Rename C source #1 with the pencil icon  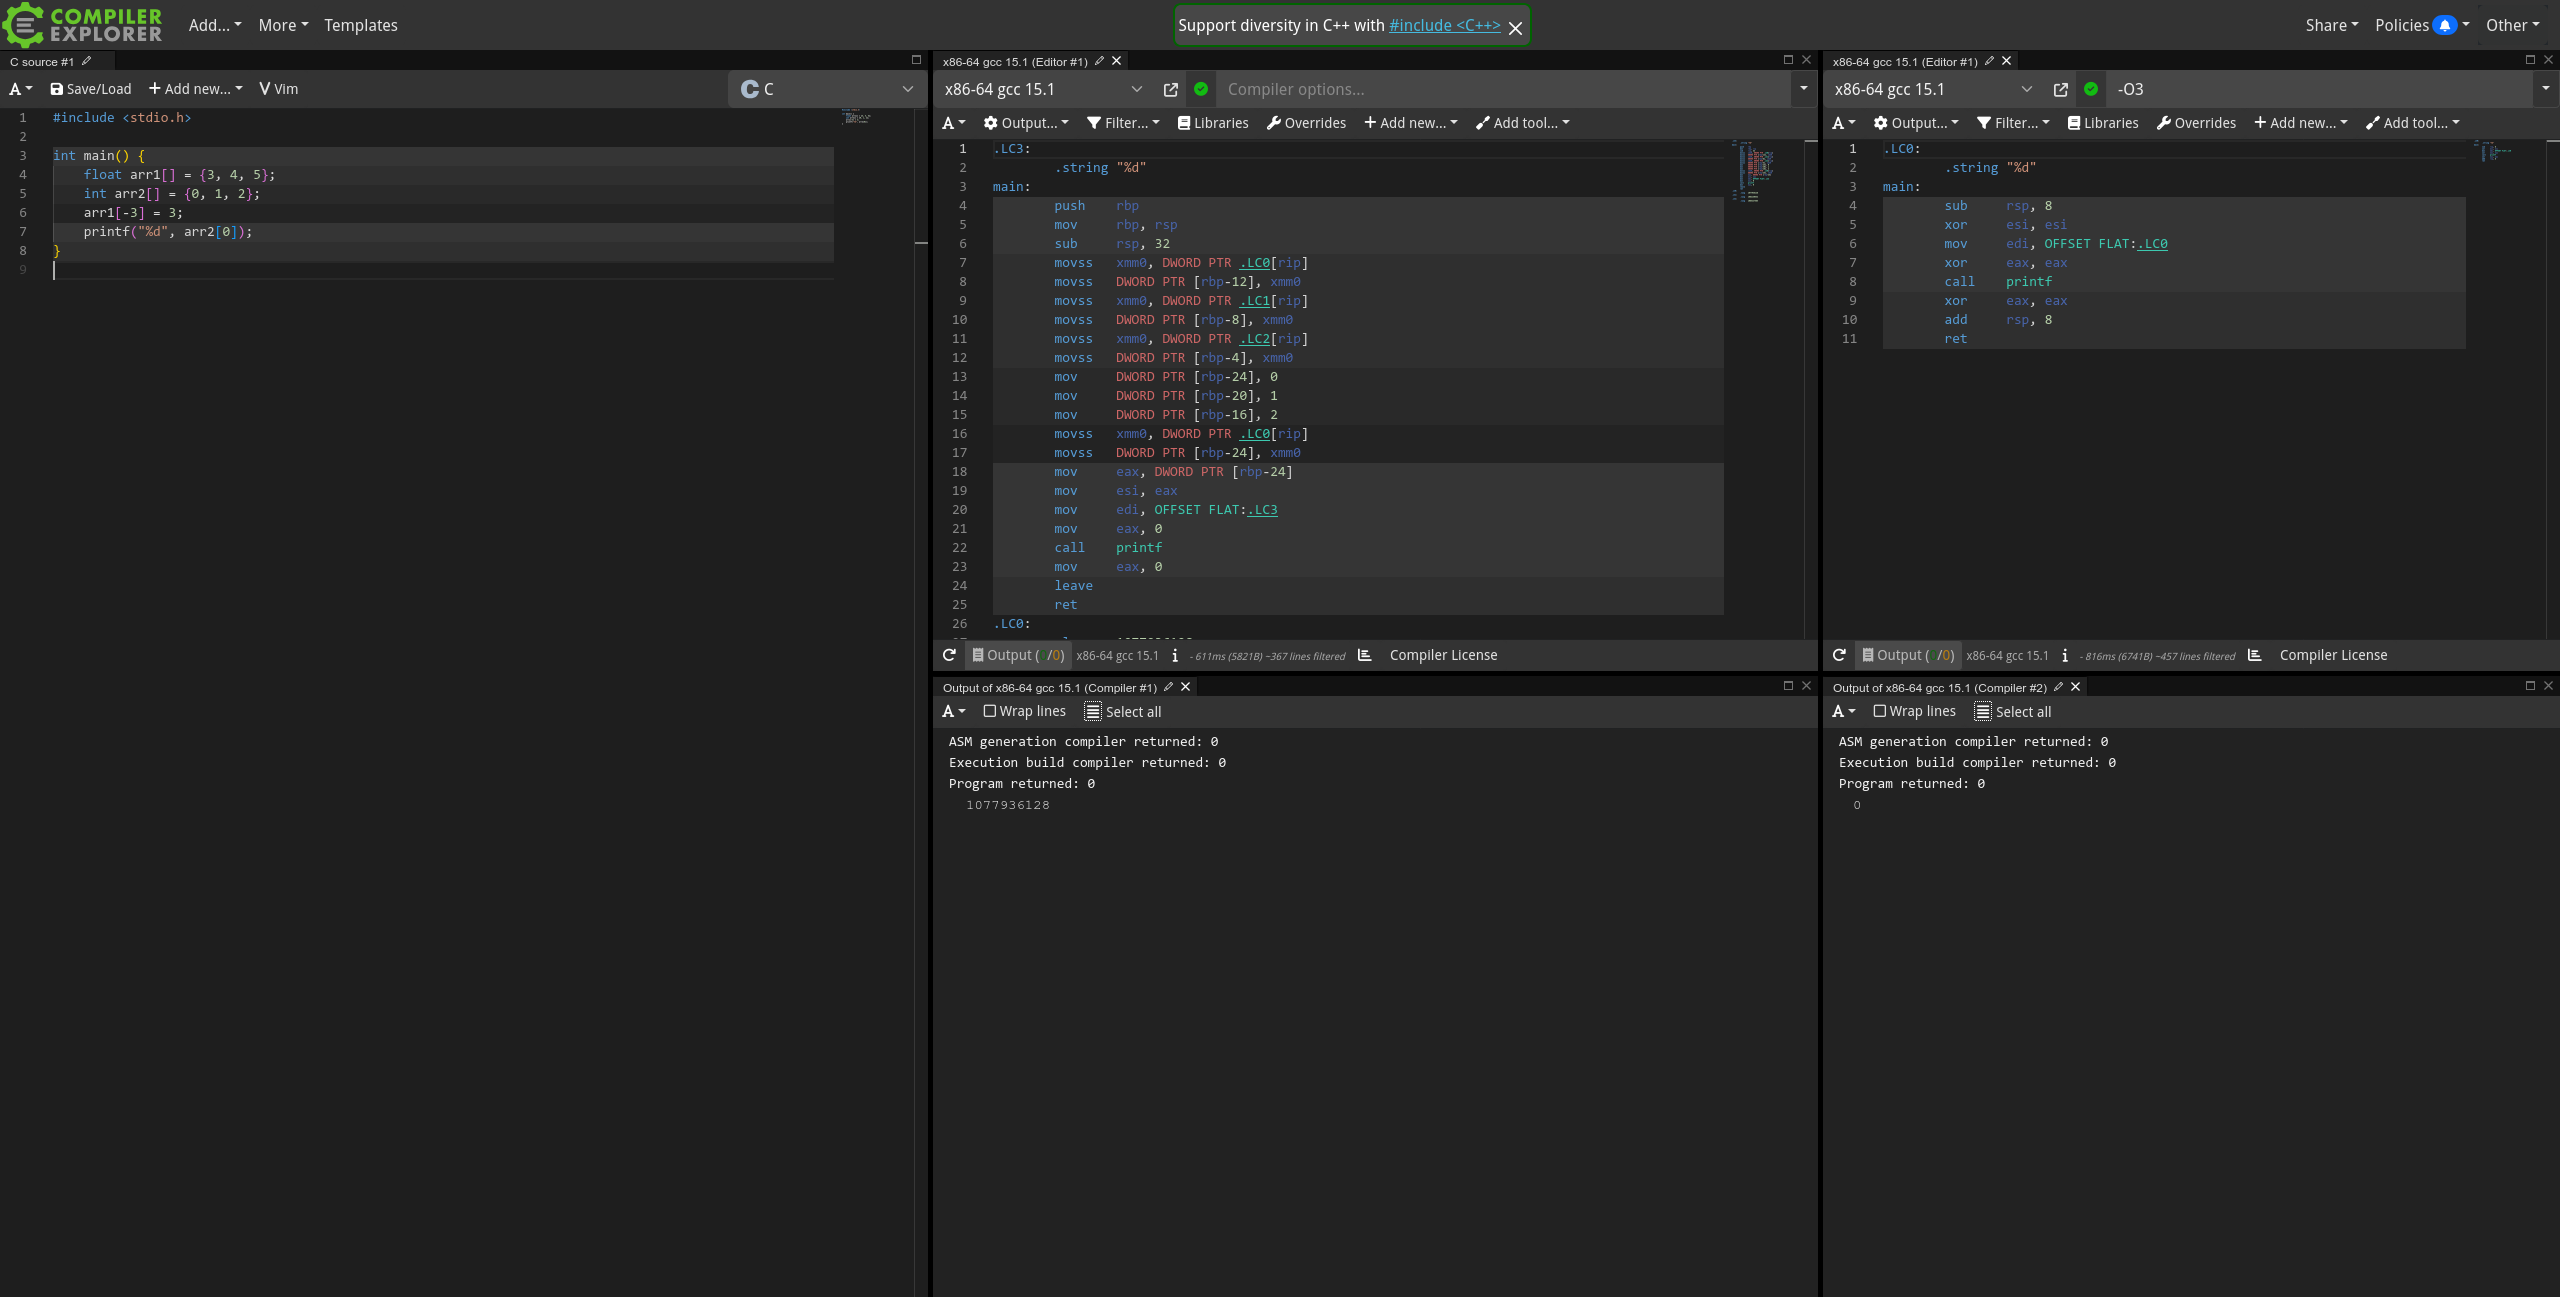coord(87,61)
